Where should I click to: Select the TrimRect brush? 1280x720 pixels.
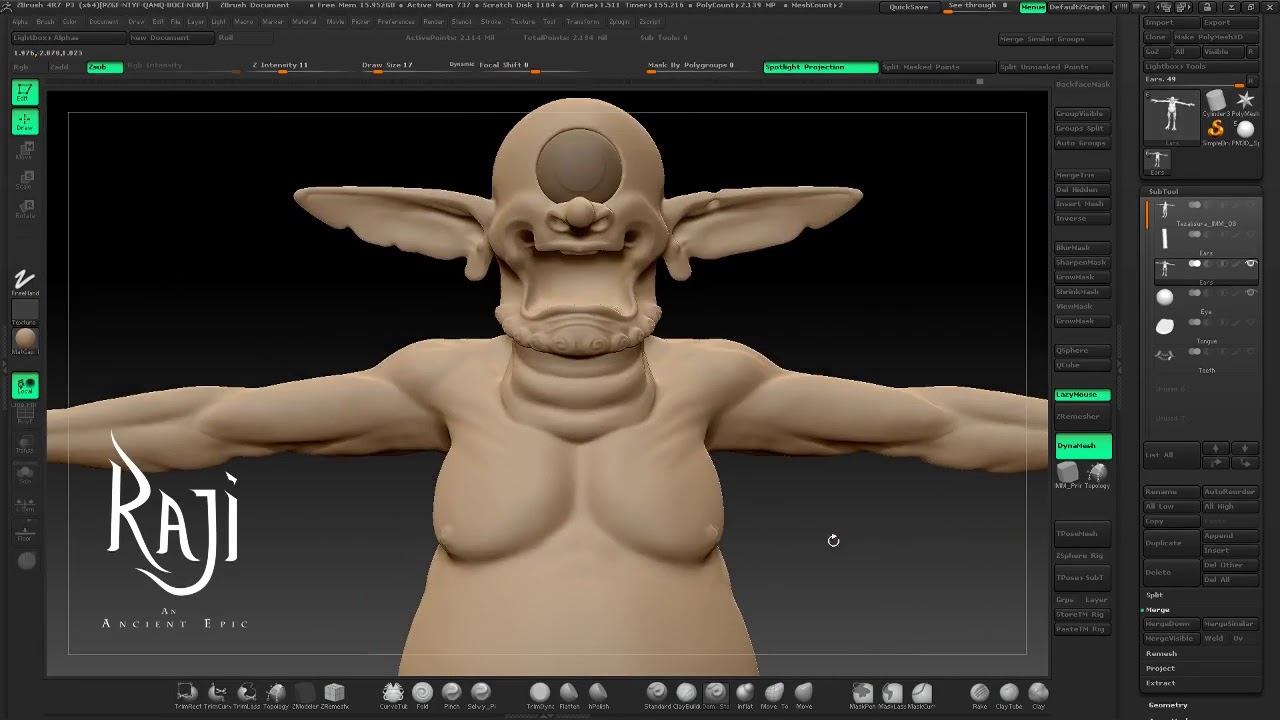(x=187, y=693)
